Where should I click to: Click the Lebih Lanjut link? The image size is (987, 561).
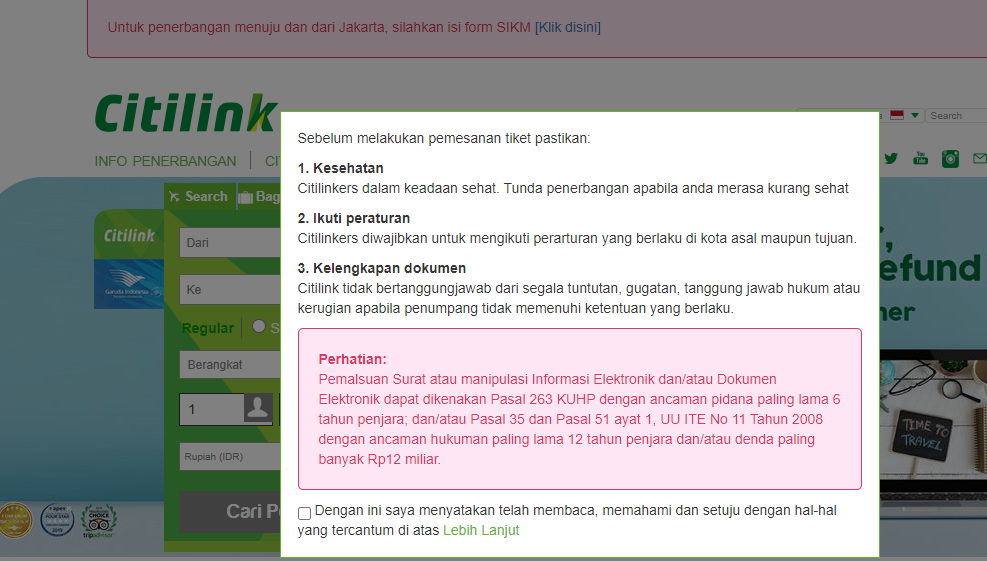pos(481,531)
